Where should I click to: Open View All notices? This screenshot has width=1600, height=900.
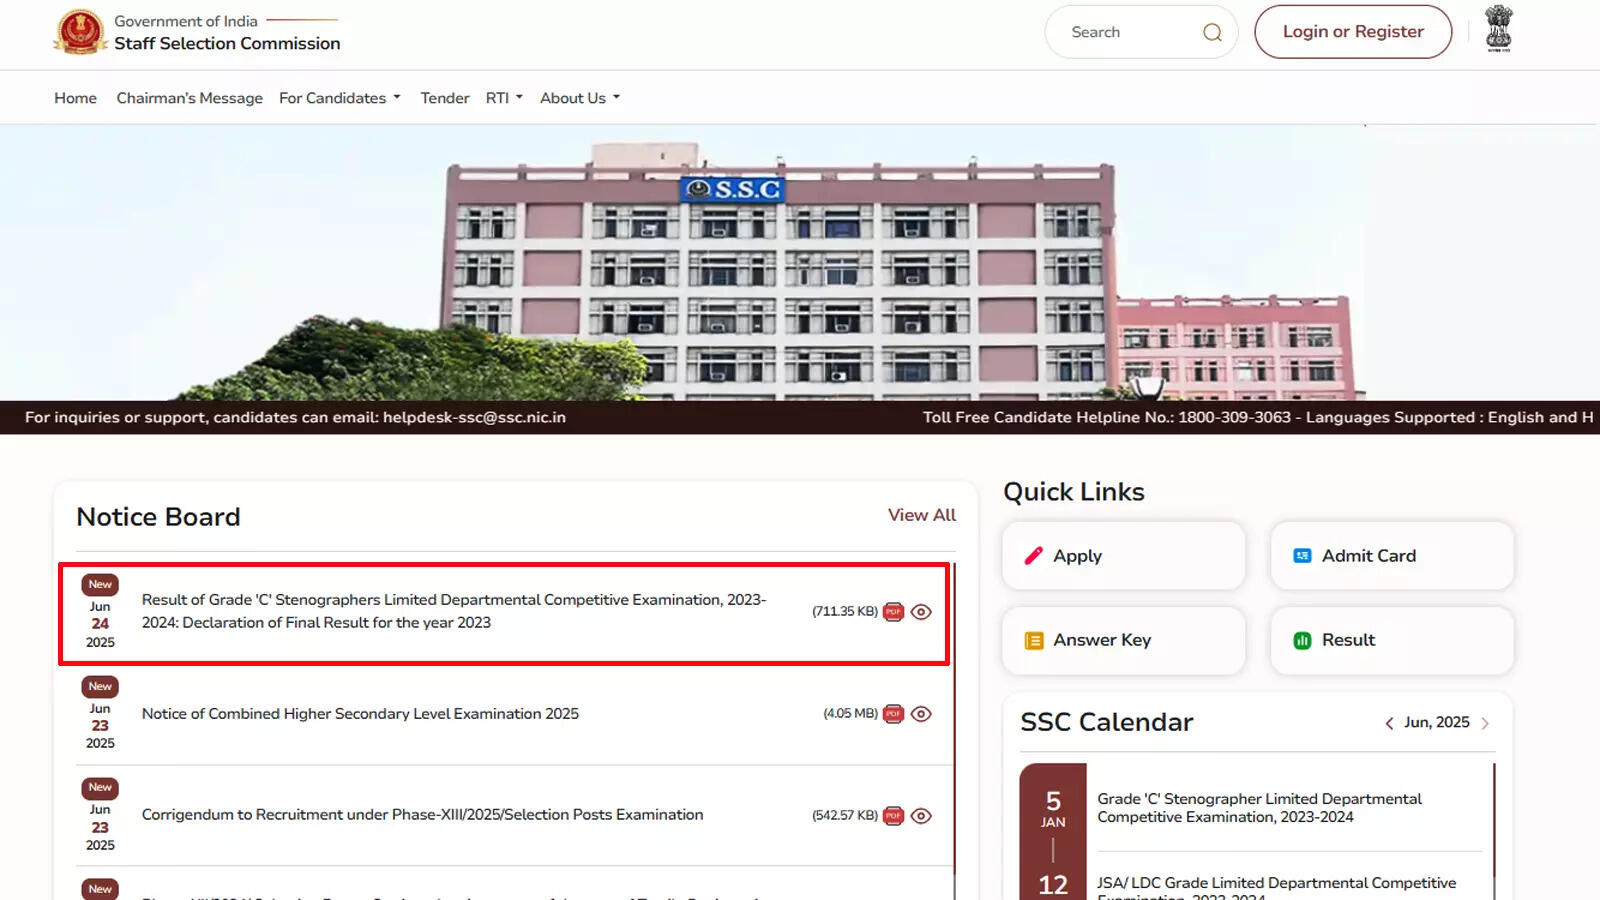click(x=921, y=515)
